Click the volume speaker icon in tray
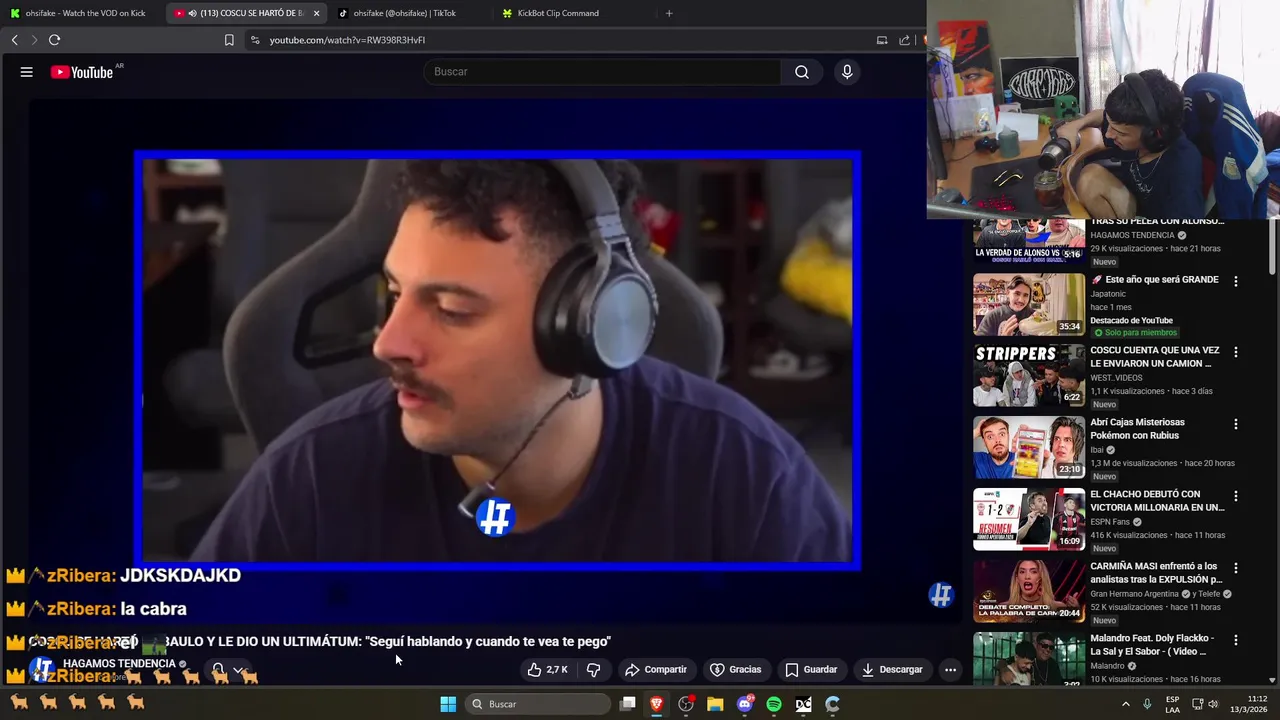Image resolution: width=1280 pixels, height=720 pixels. (1213, 704)
